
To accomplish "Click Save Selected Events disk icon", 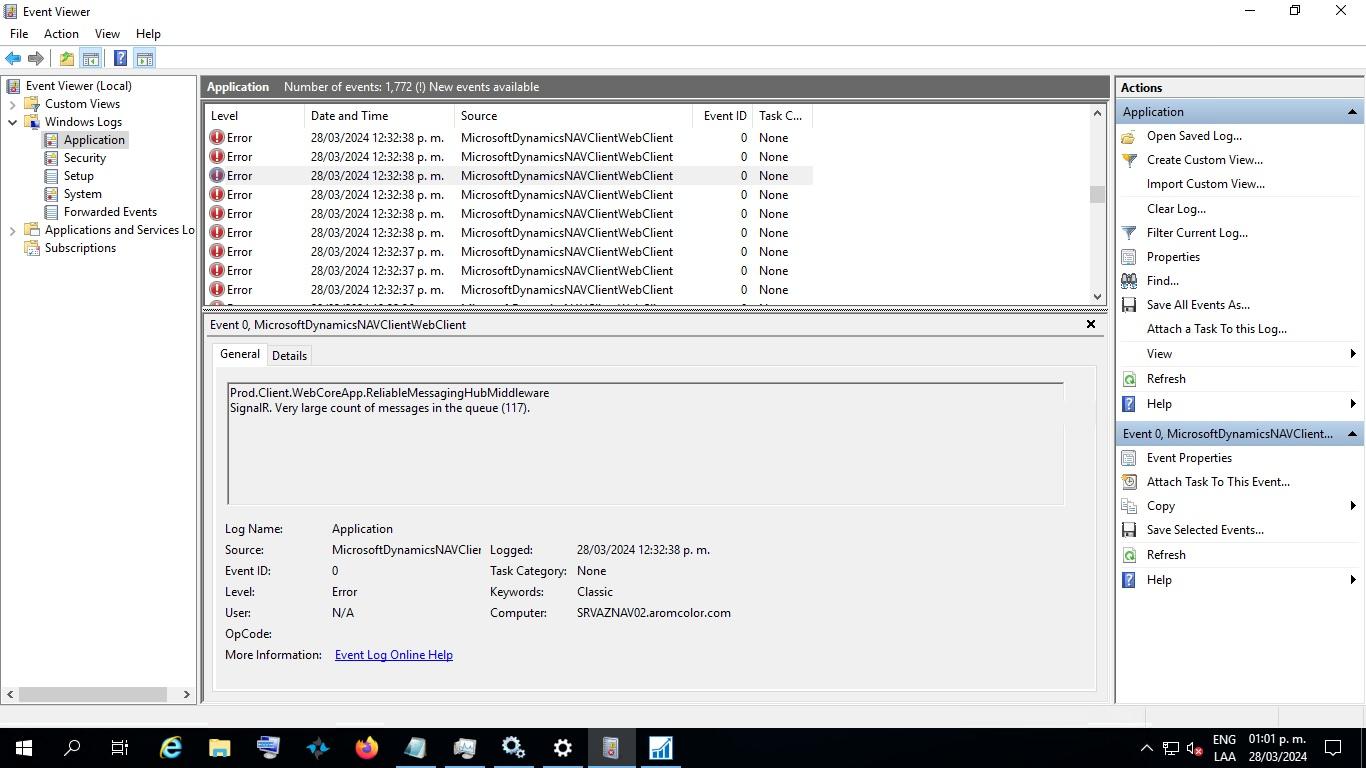I will click(x=1129, y=530).
